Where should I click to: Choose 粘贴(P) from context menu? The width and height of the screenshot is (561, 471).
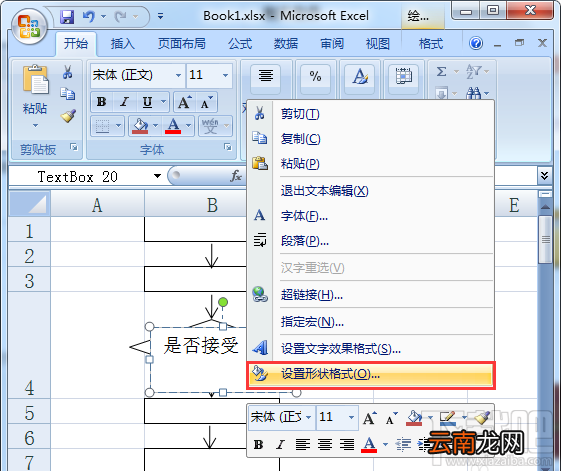point(370,164)
